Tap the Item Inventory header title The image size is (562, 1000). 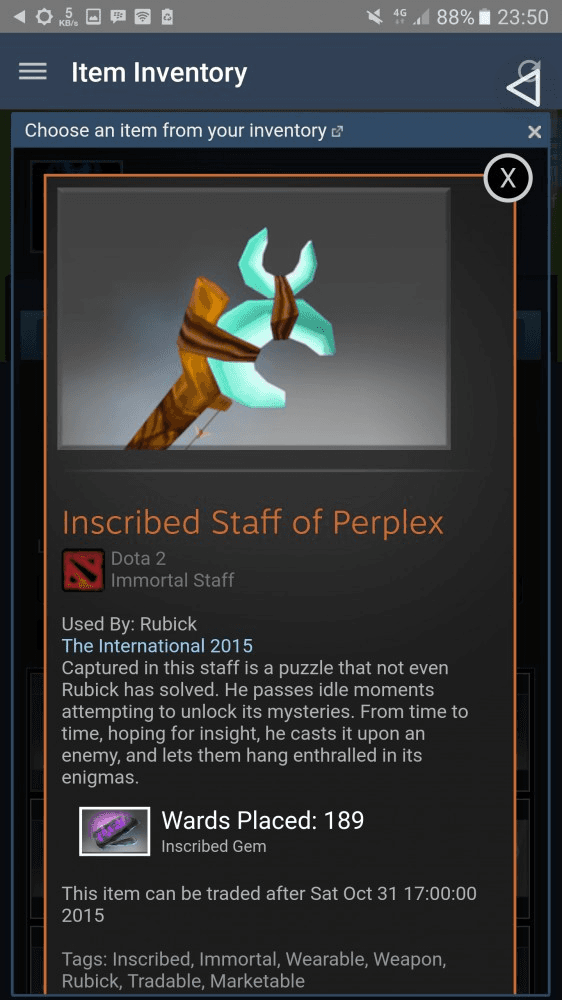click(159, 72)
